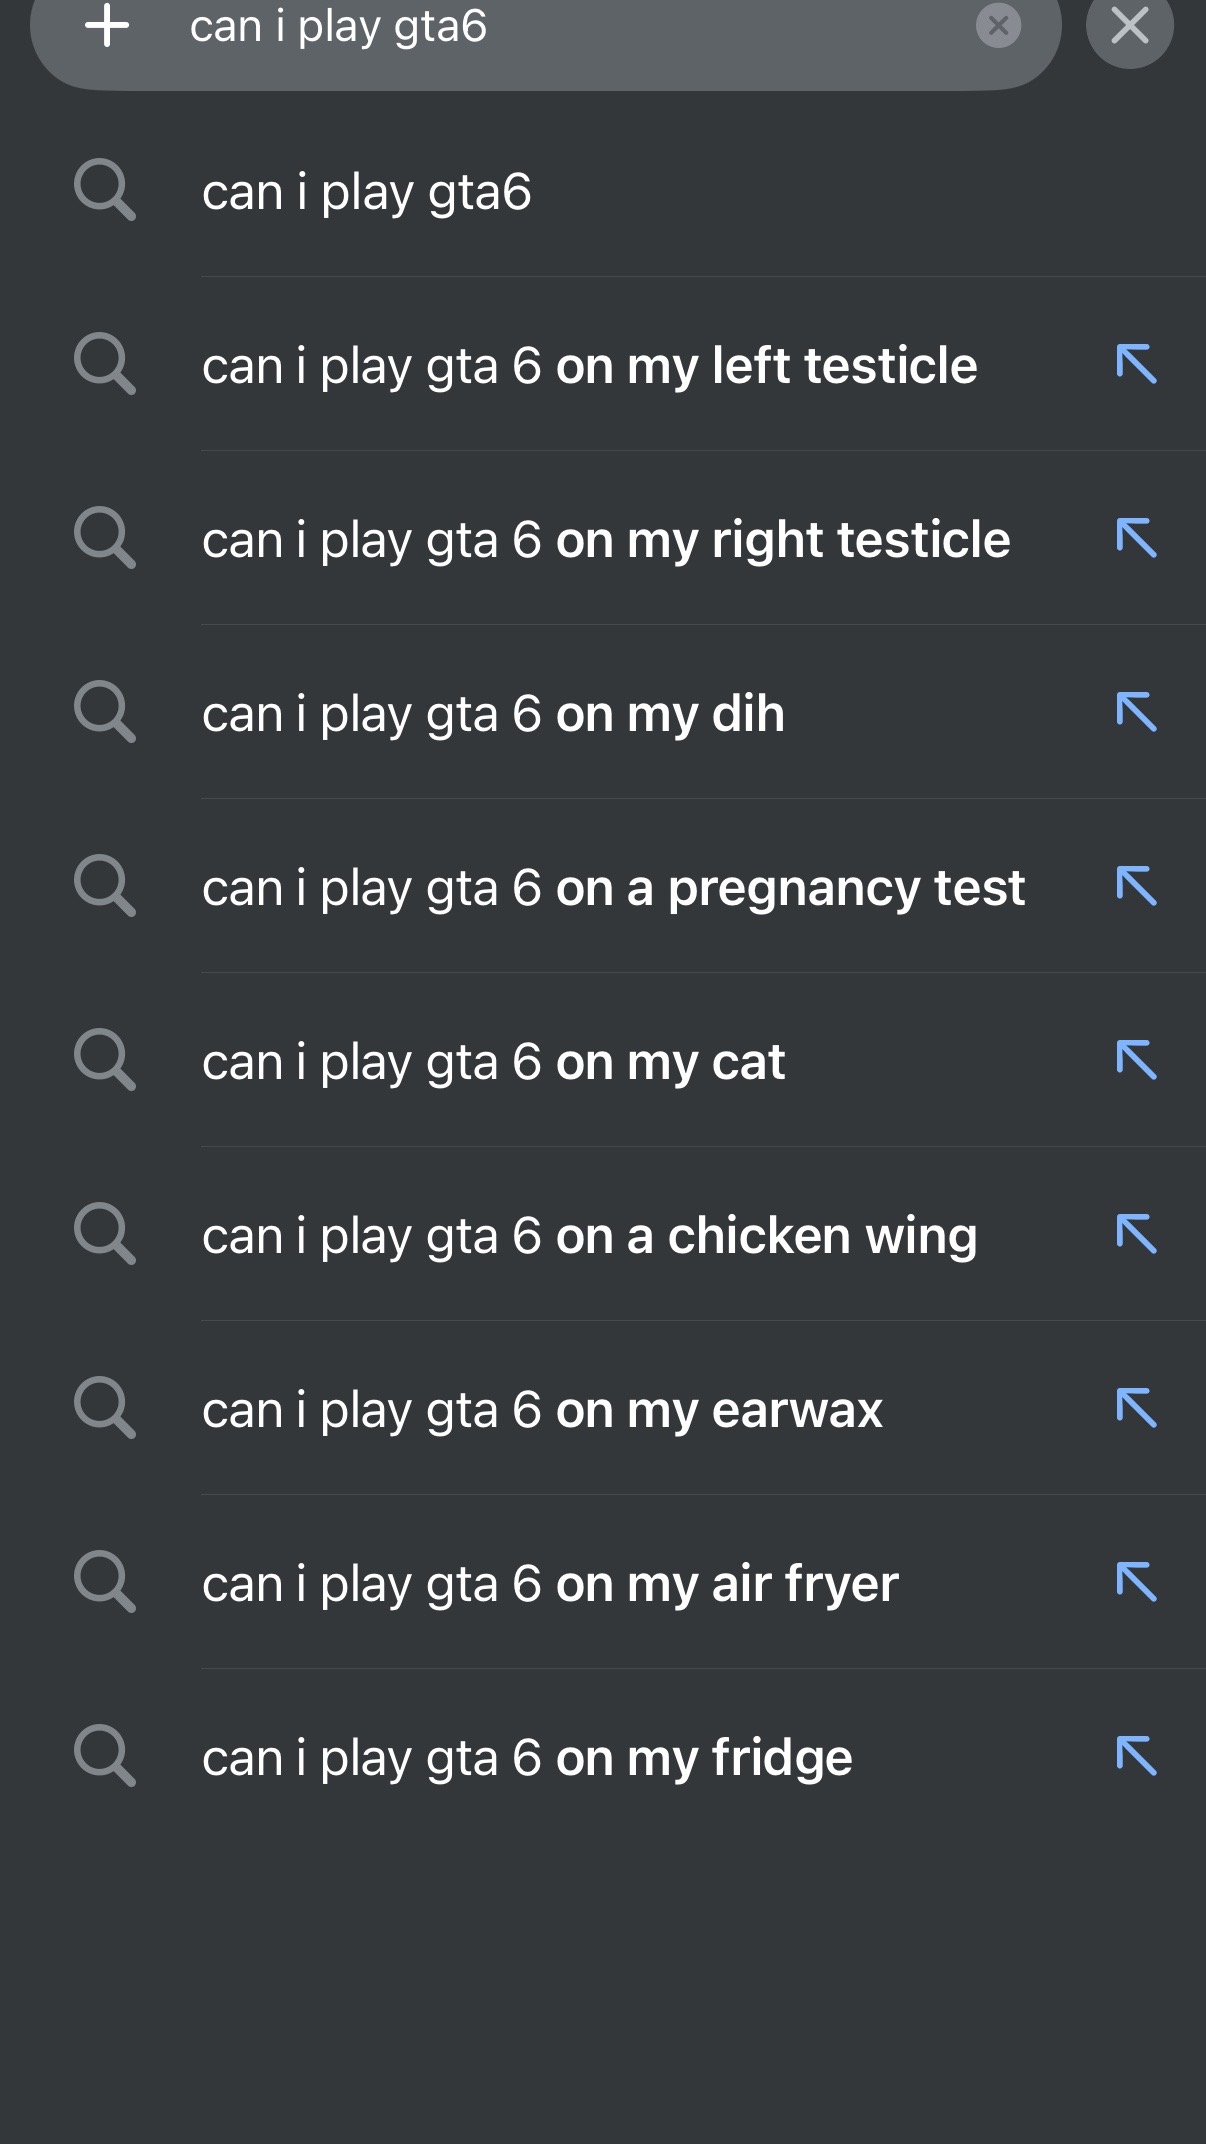This screenshot has height=2144, width=1206.
Task: Fill query arrow for left testicle suggestion
Action: pos(1137,364)
